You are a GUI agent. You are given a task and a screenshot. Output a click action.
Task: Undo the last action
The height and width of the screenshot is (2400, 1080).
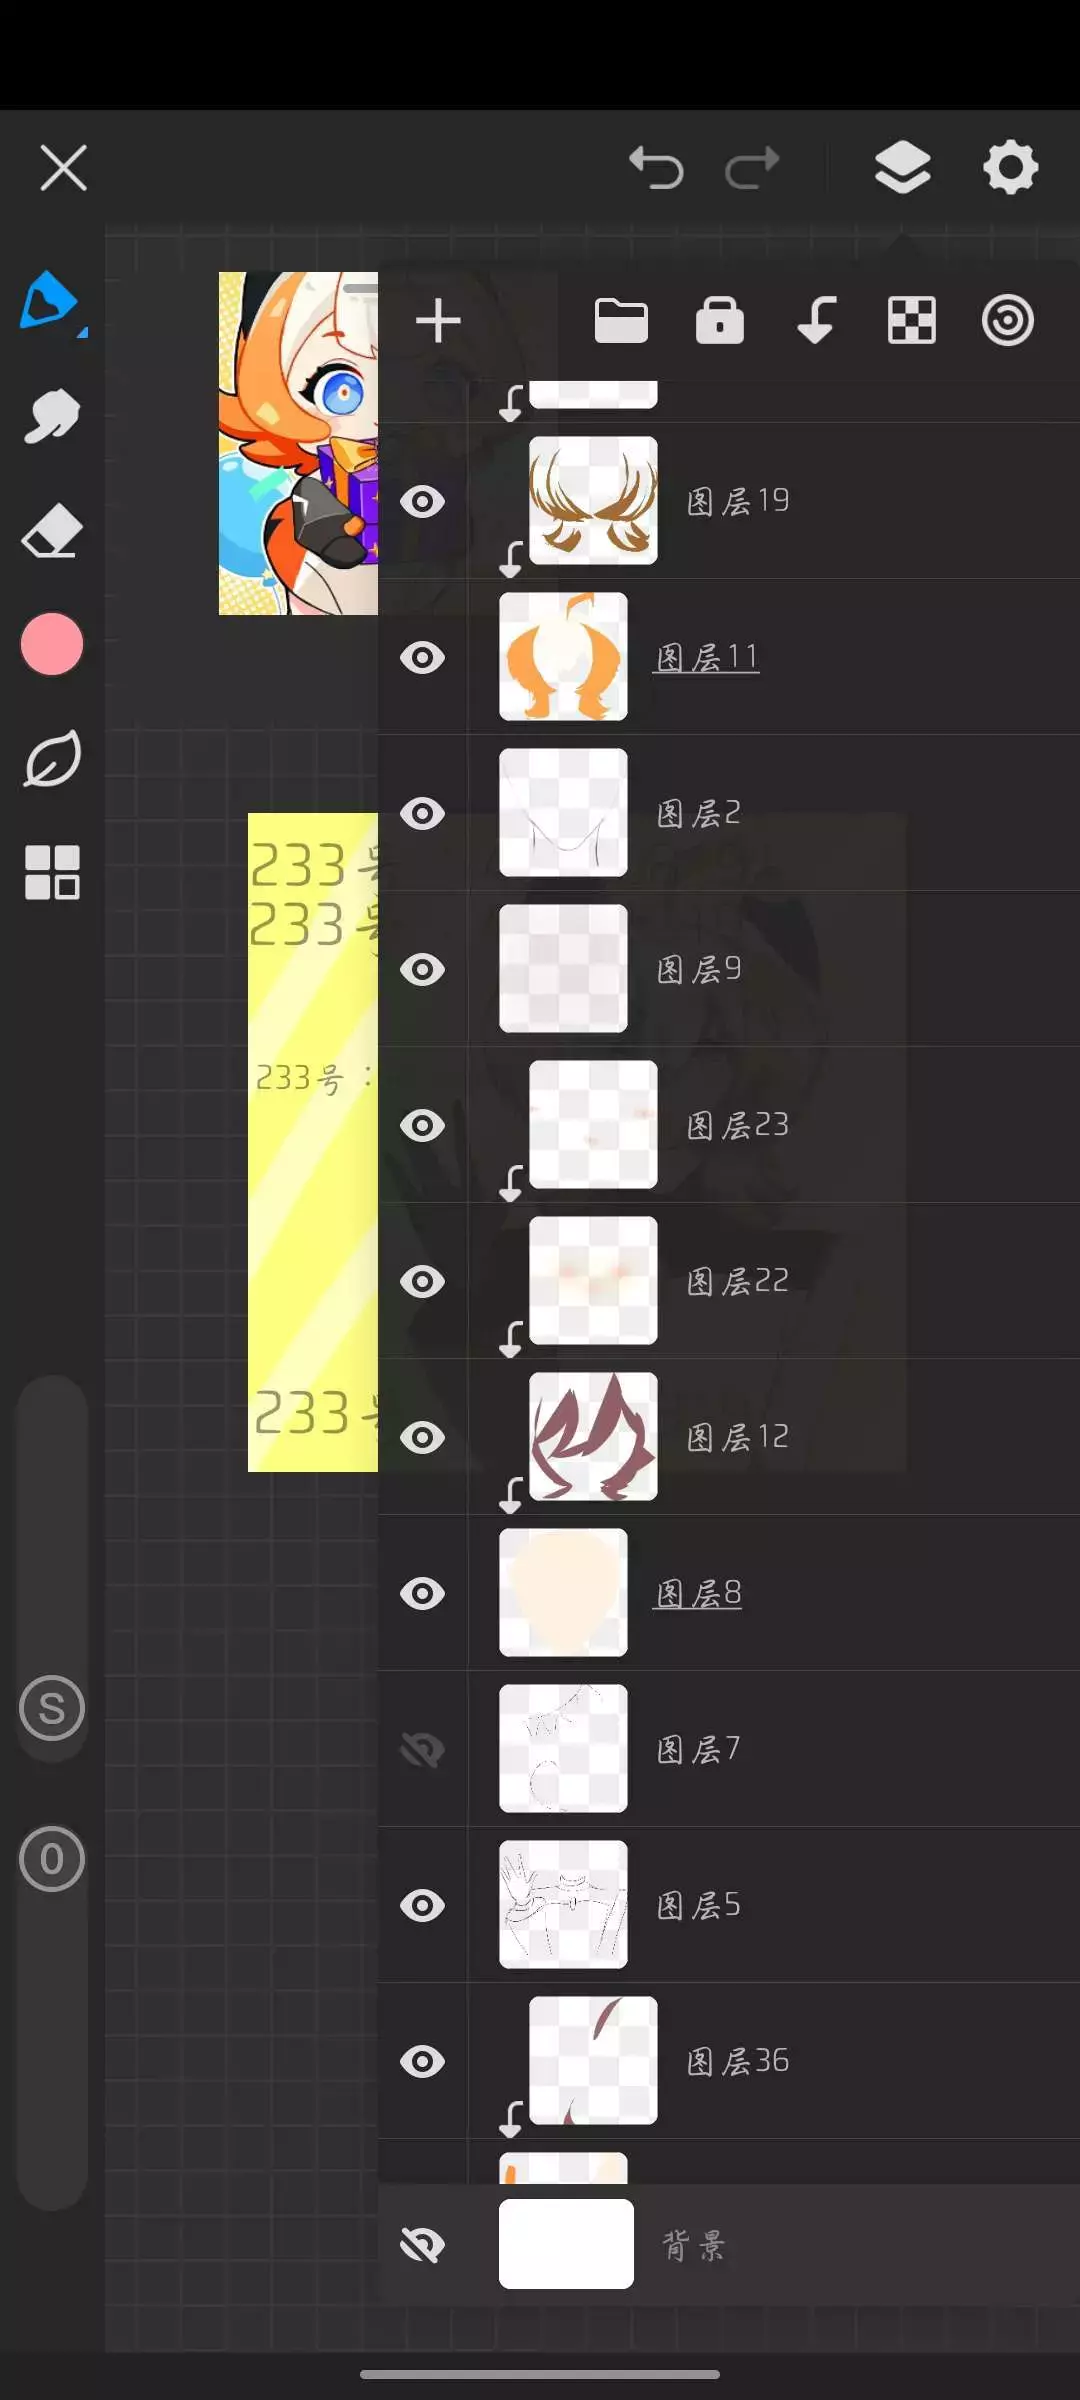tap(656, 167)
